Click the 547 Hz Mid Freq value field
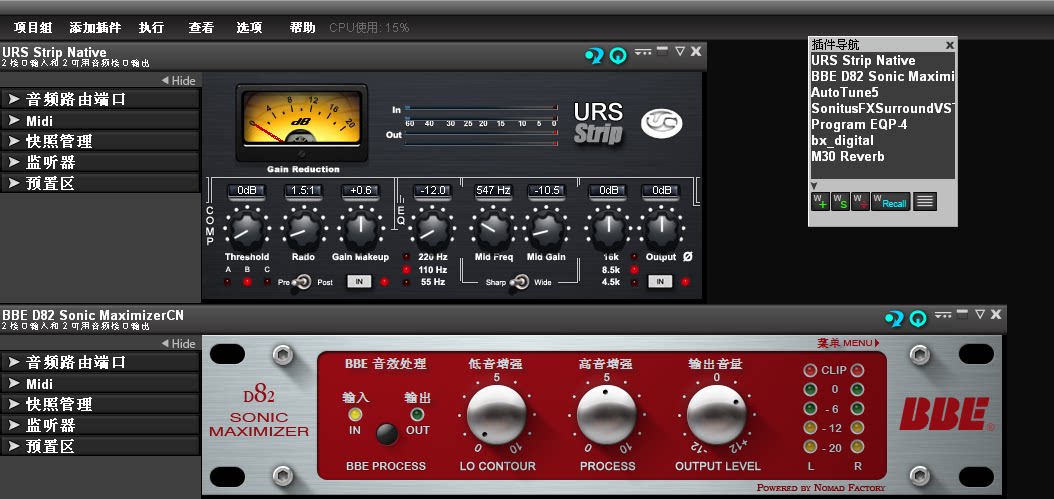The height and width of the screenshot is (499, 1054). coord(493,191)
